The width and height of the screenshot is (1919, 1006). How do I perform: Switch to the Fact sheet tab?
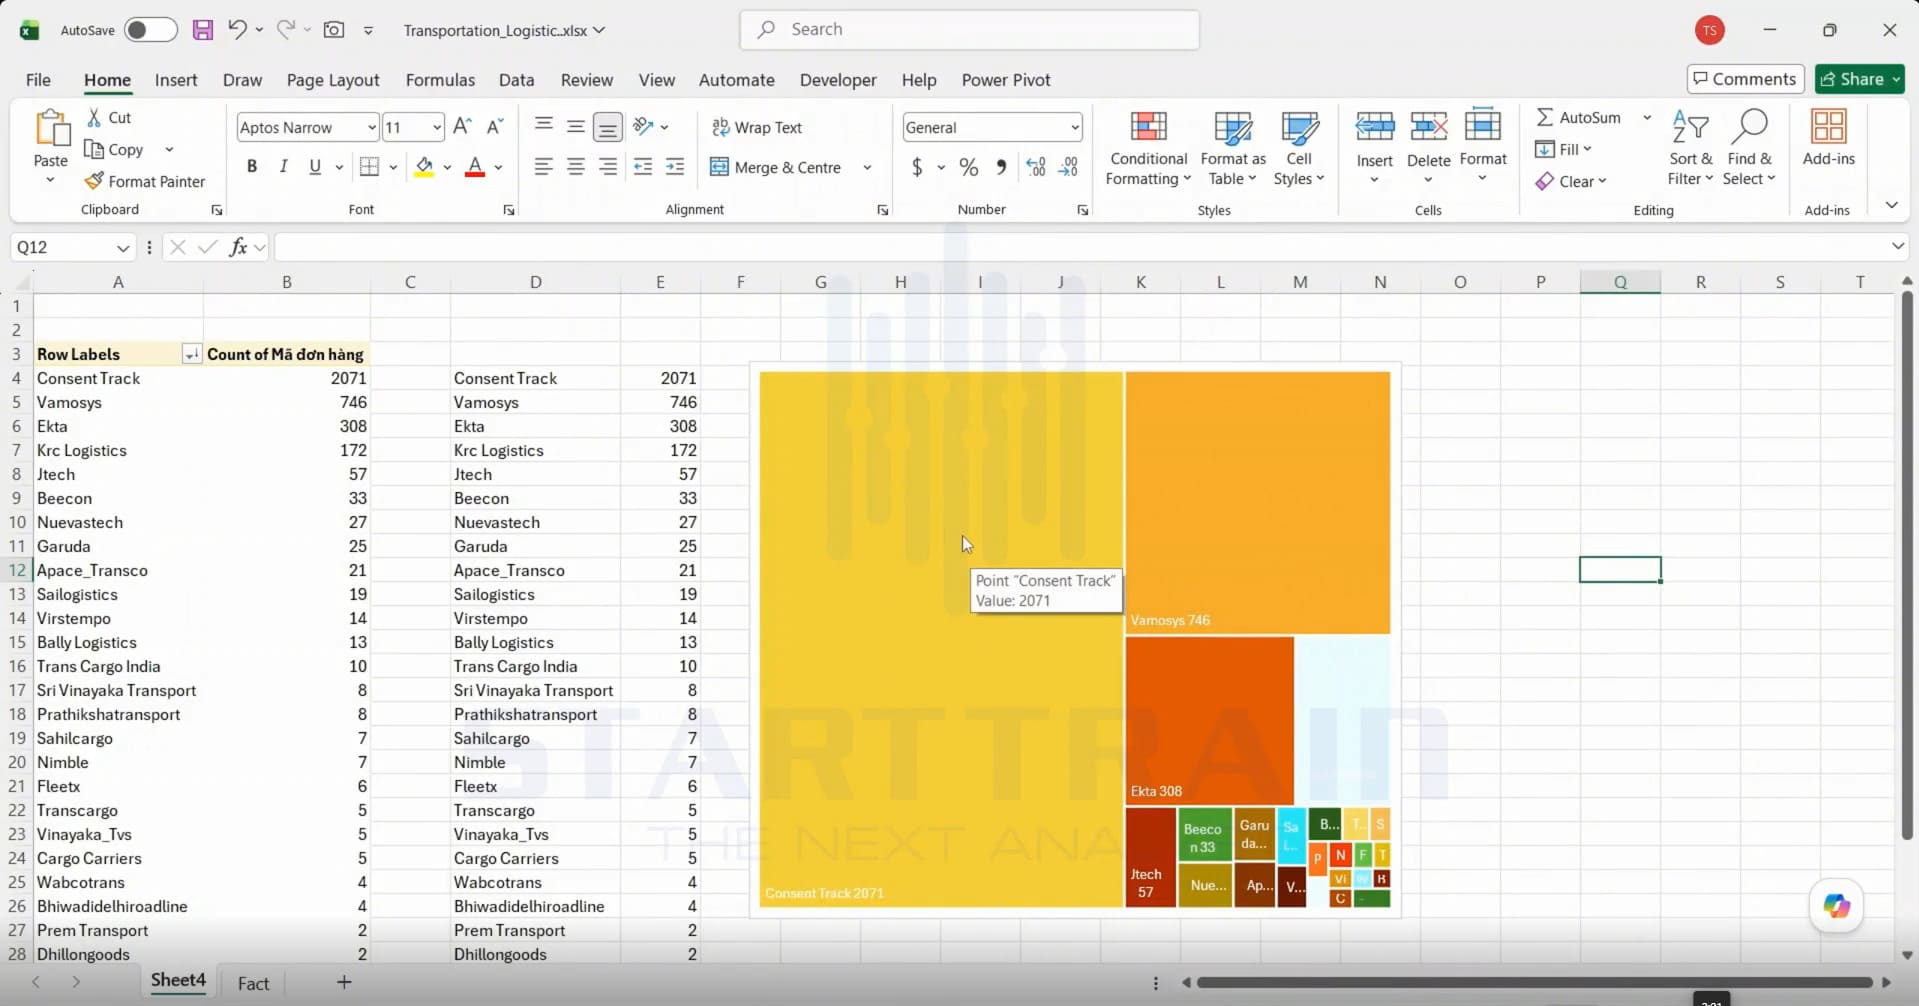[x=253, y=983]
